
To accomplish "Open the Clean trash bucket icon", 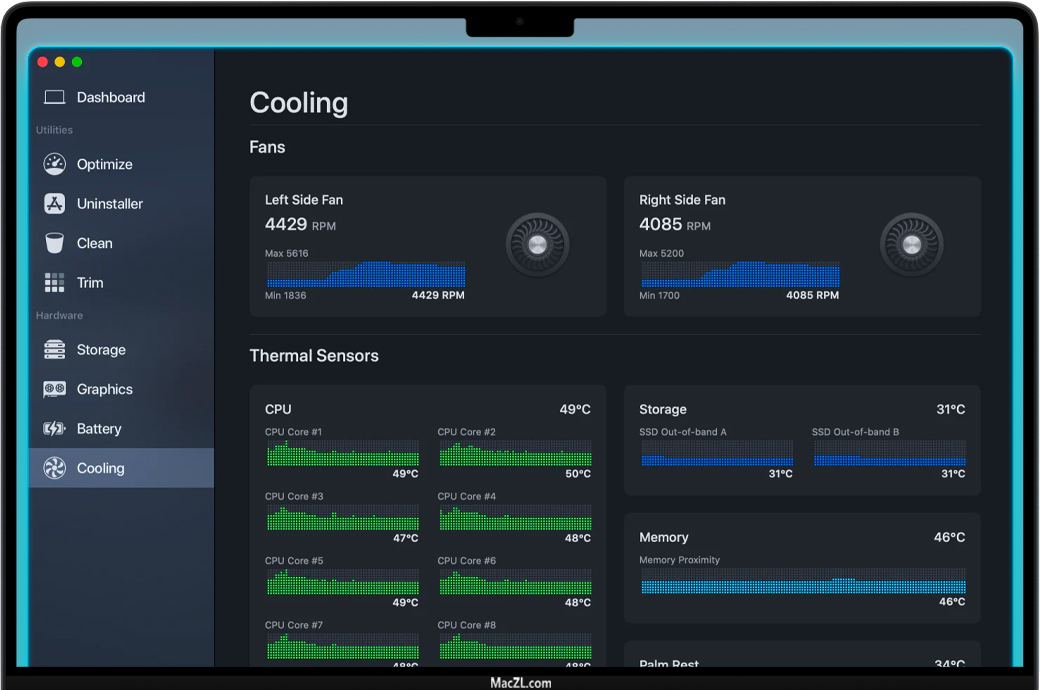I will pyautogui.click(x=55, y=243).
